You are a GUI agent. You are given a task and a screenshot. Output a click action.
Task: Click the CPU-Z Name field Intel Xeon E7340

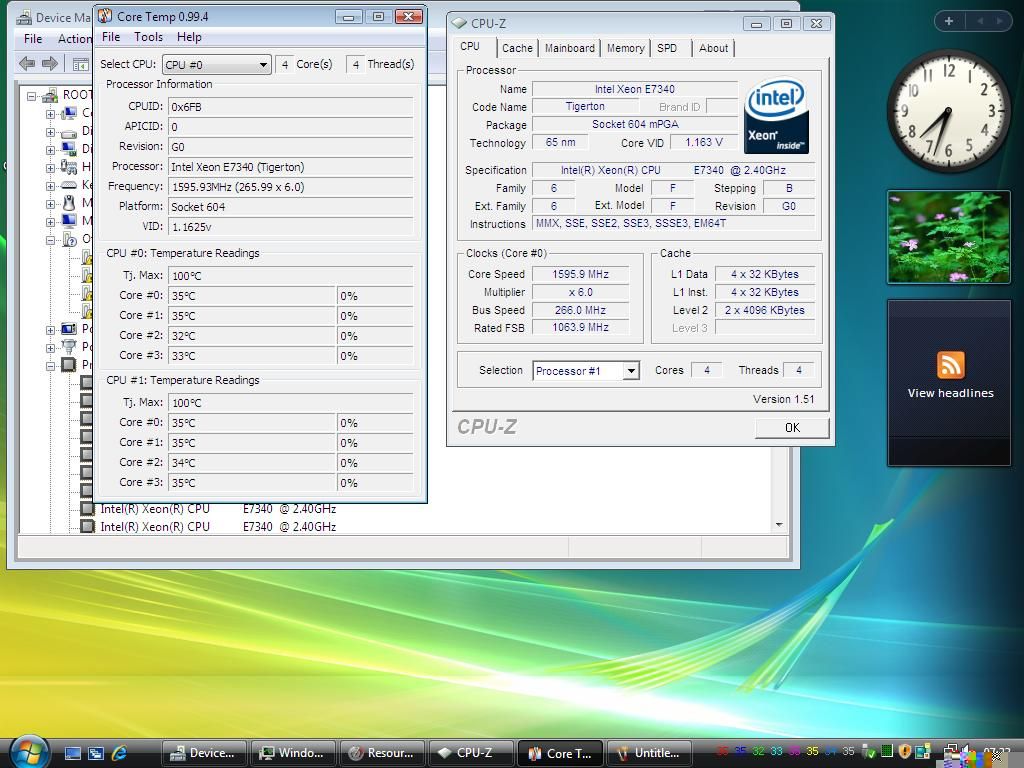point(635,89)
